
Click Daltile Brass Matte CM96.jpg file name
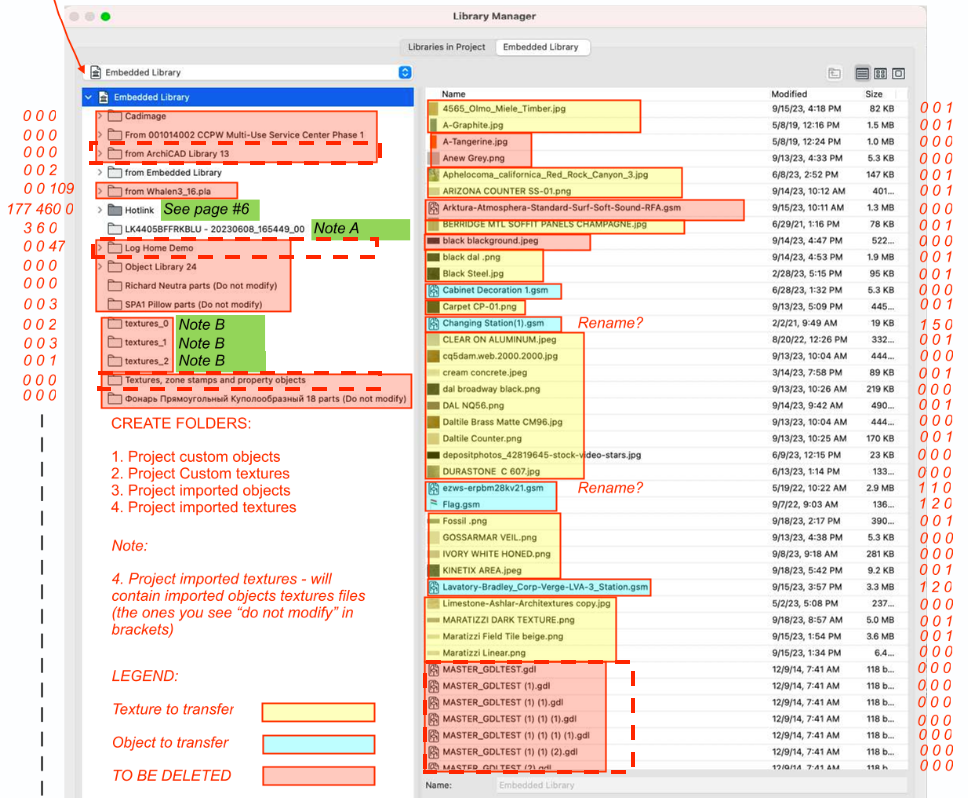[503, 422]
